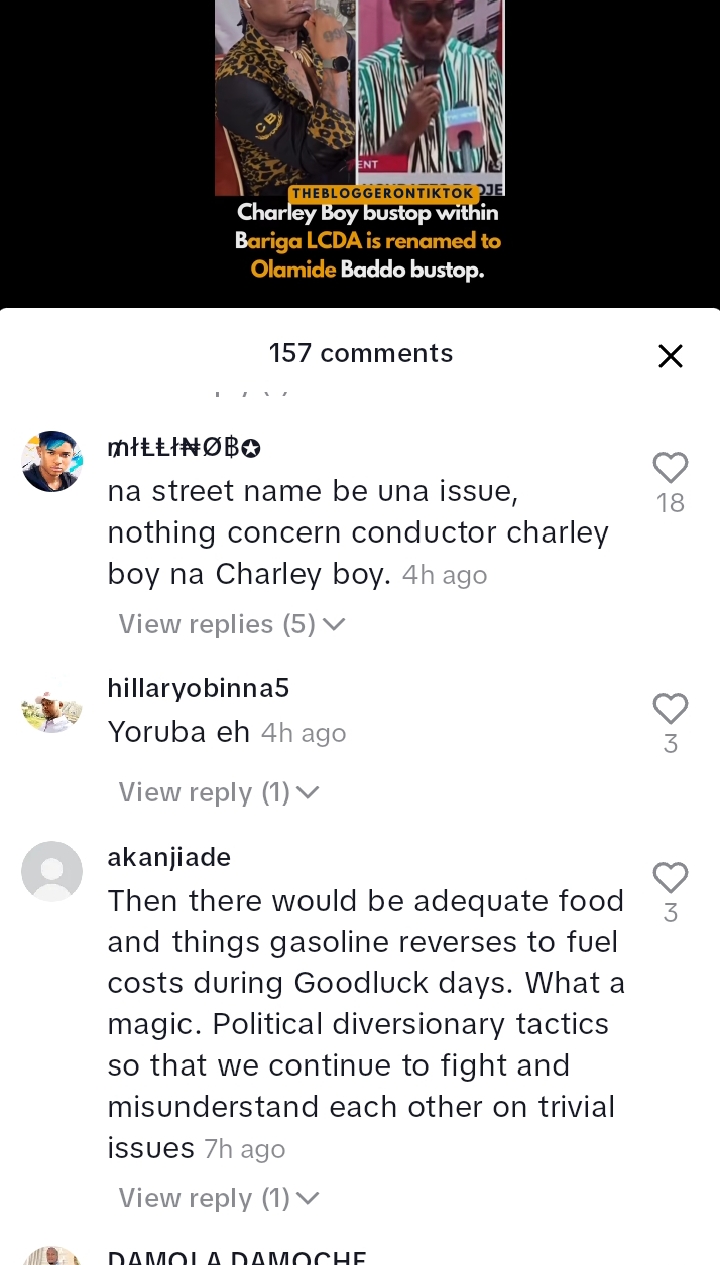Screen dimensions: 720x1265
Task: Tap the 157 comments header
Action: coord(360,353)
